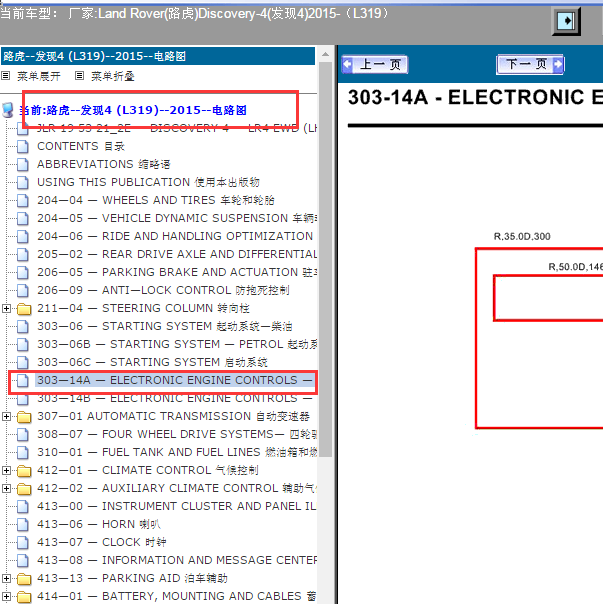This screenshot has height=604, width=603.
Task: Open 413-06 HORN 喇叭 entry
Action: tap(99, 524)
